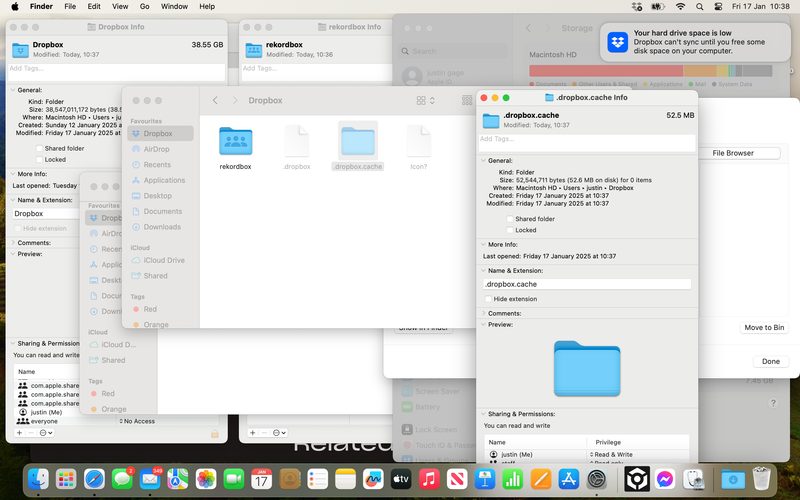Expand Comments section in .dropbox.cache Info
This screenshot has height=500, width=800.
(482, 313)
